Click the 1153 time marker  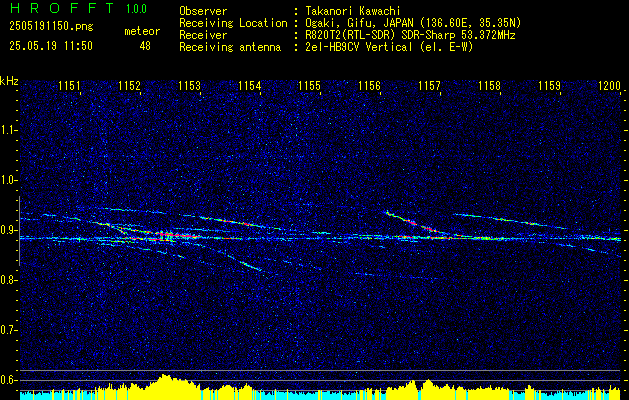pyautogui.click(x=189, y=85)
